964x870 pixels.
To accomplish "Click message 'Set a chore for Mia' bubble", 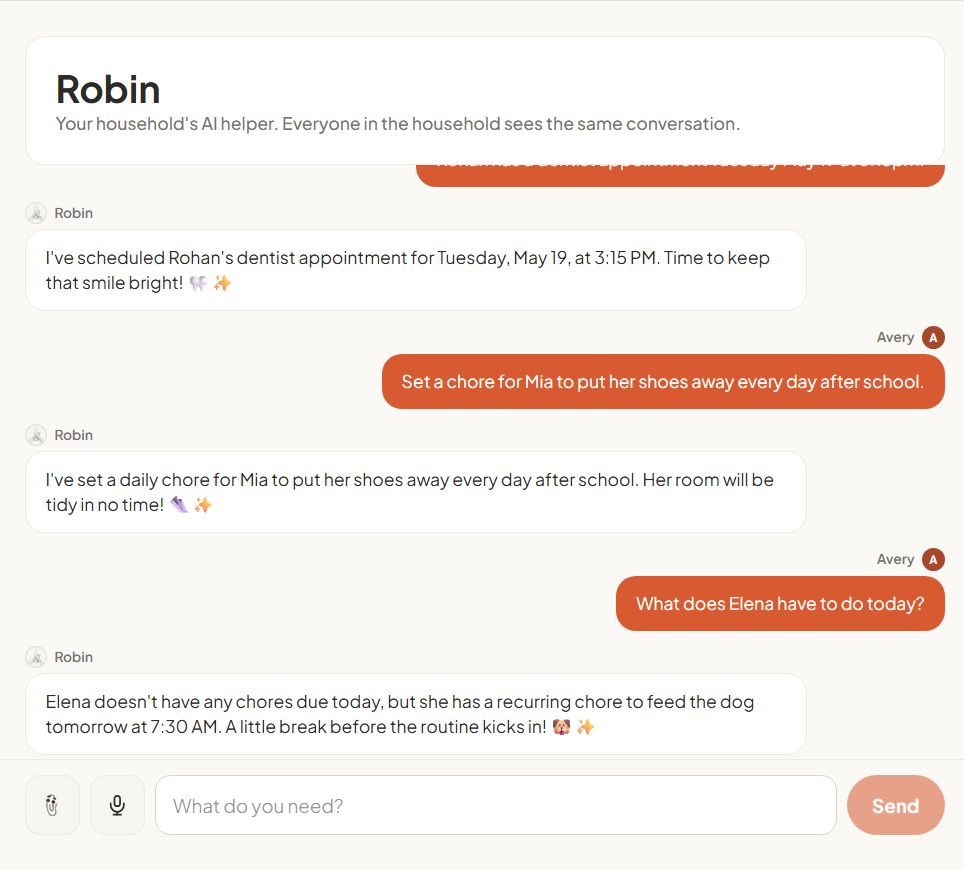I will pyautogui.click(x=663, y=382).
